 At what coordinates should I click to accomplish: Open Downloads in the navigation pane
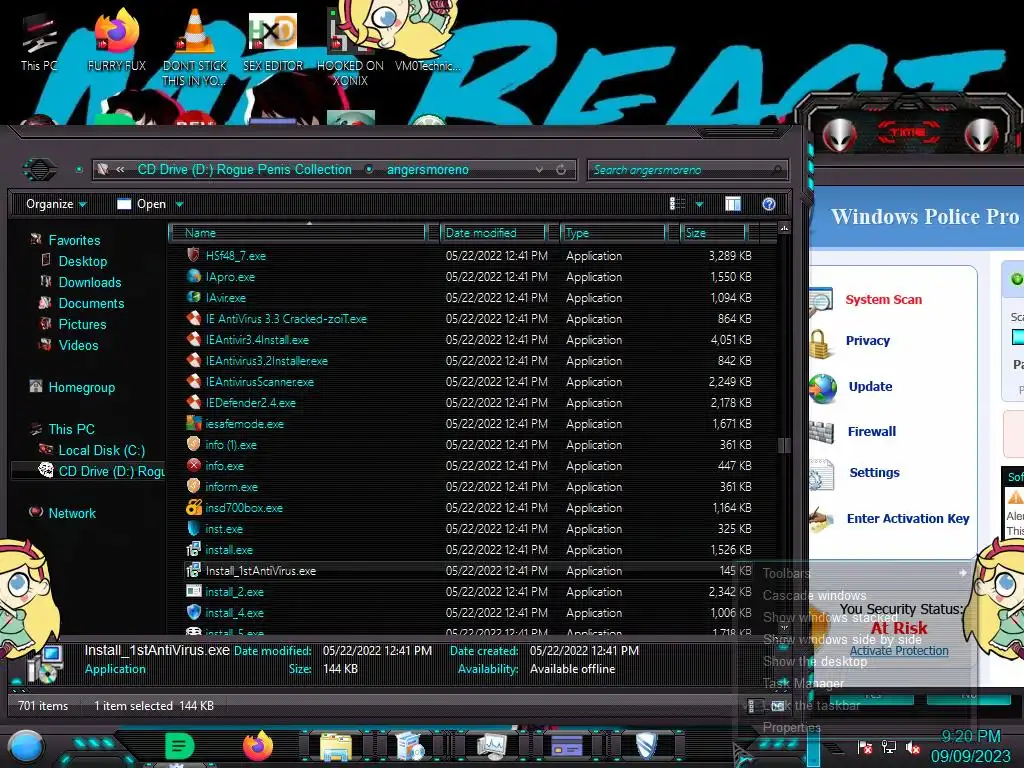click(x=89, y=282)
